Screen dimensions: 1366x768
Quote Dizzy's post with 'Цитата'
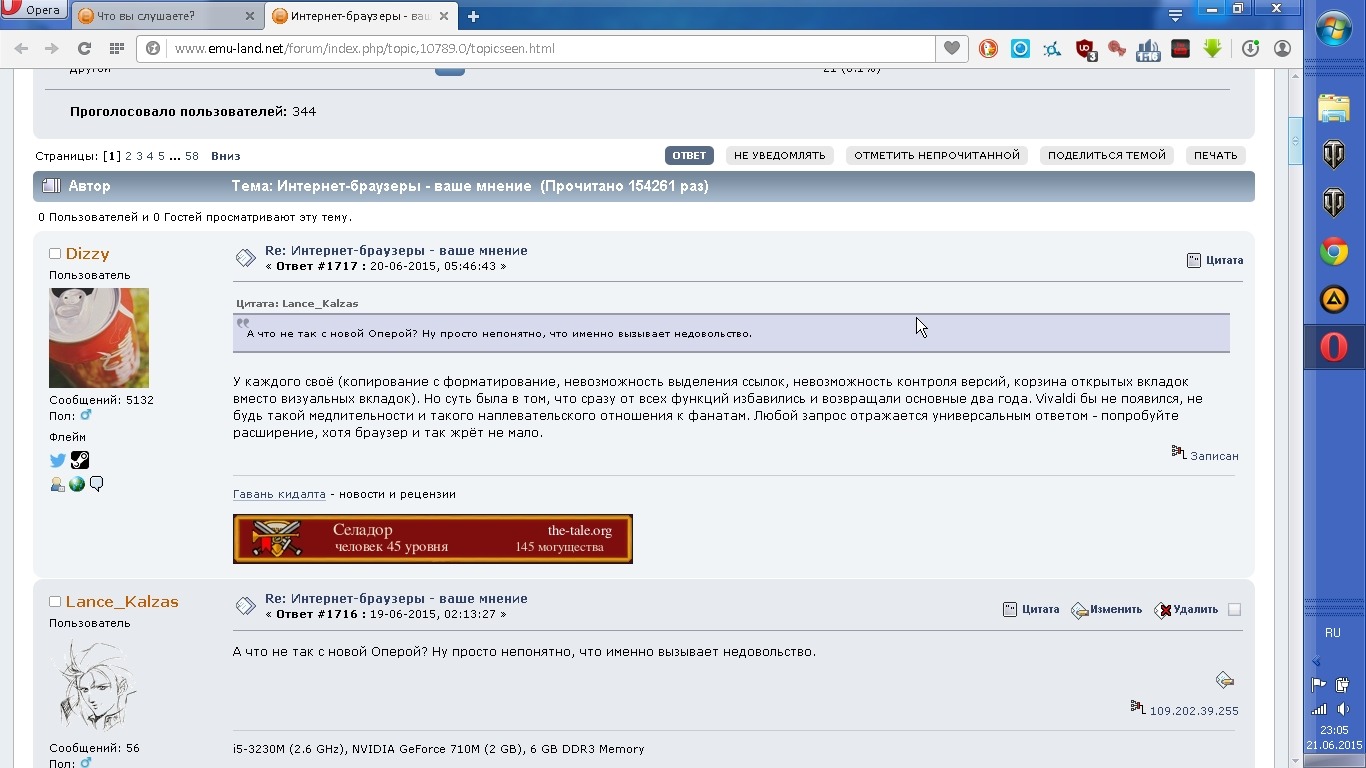1215,260
